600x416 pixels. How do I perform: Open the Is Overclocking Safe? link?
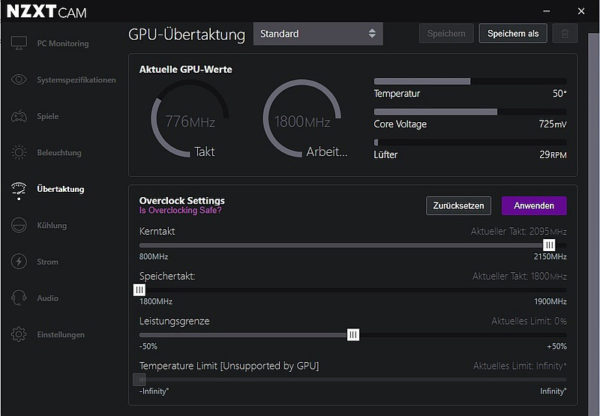(180, 210)
